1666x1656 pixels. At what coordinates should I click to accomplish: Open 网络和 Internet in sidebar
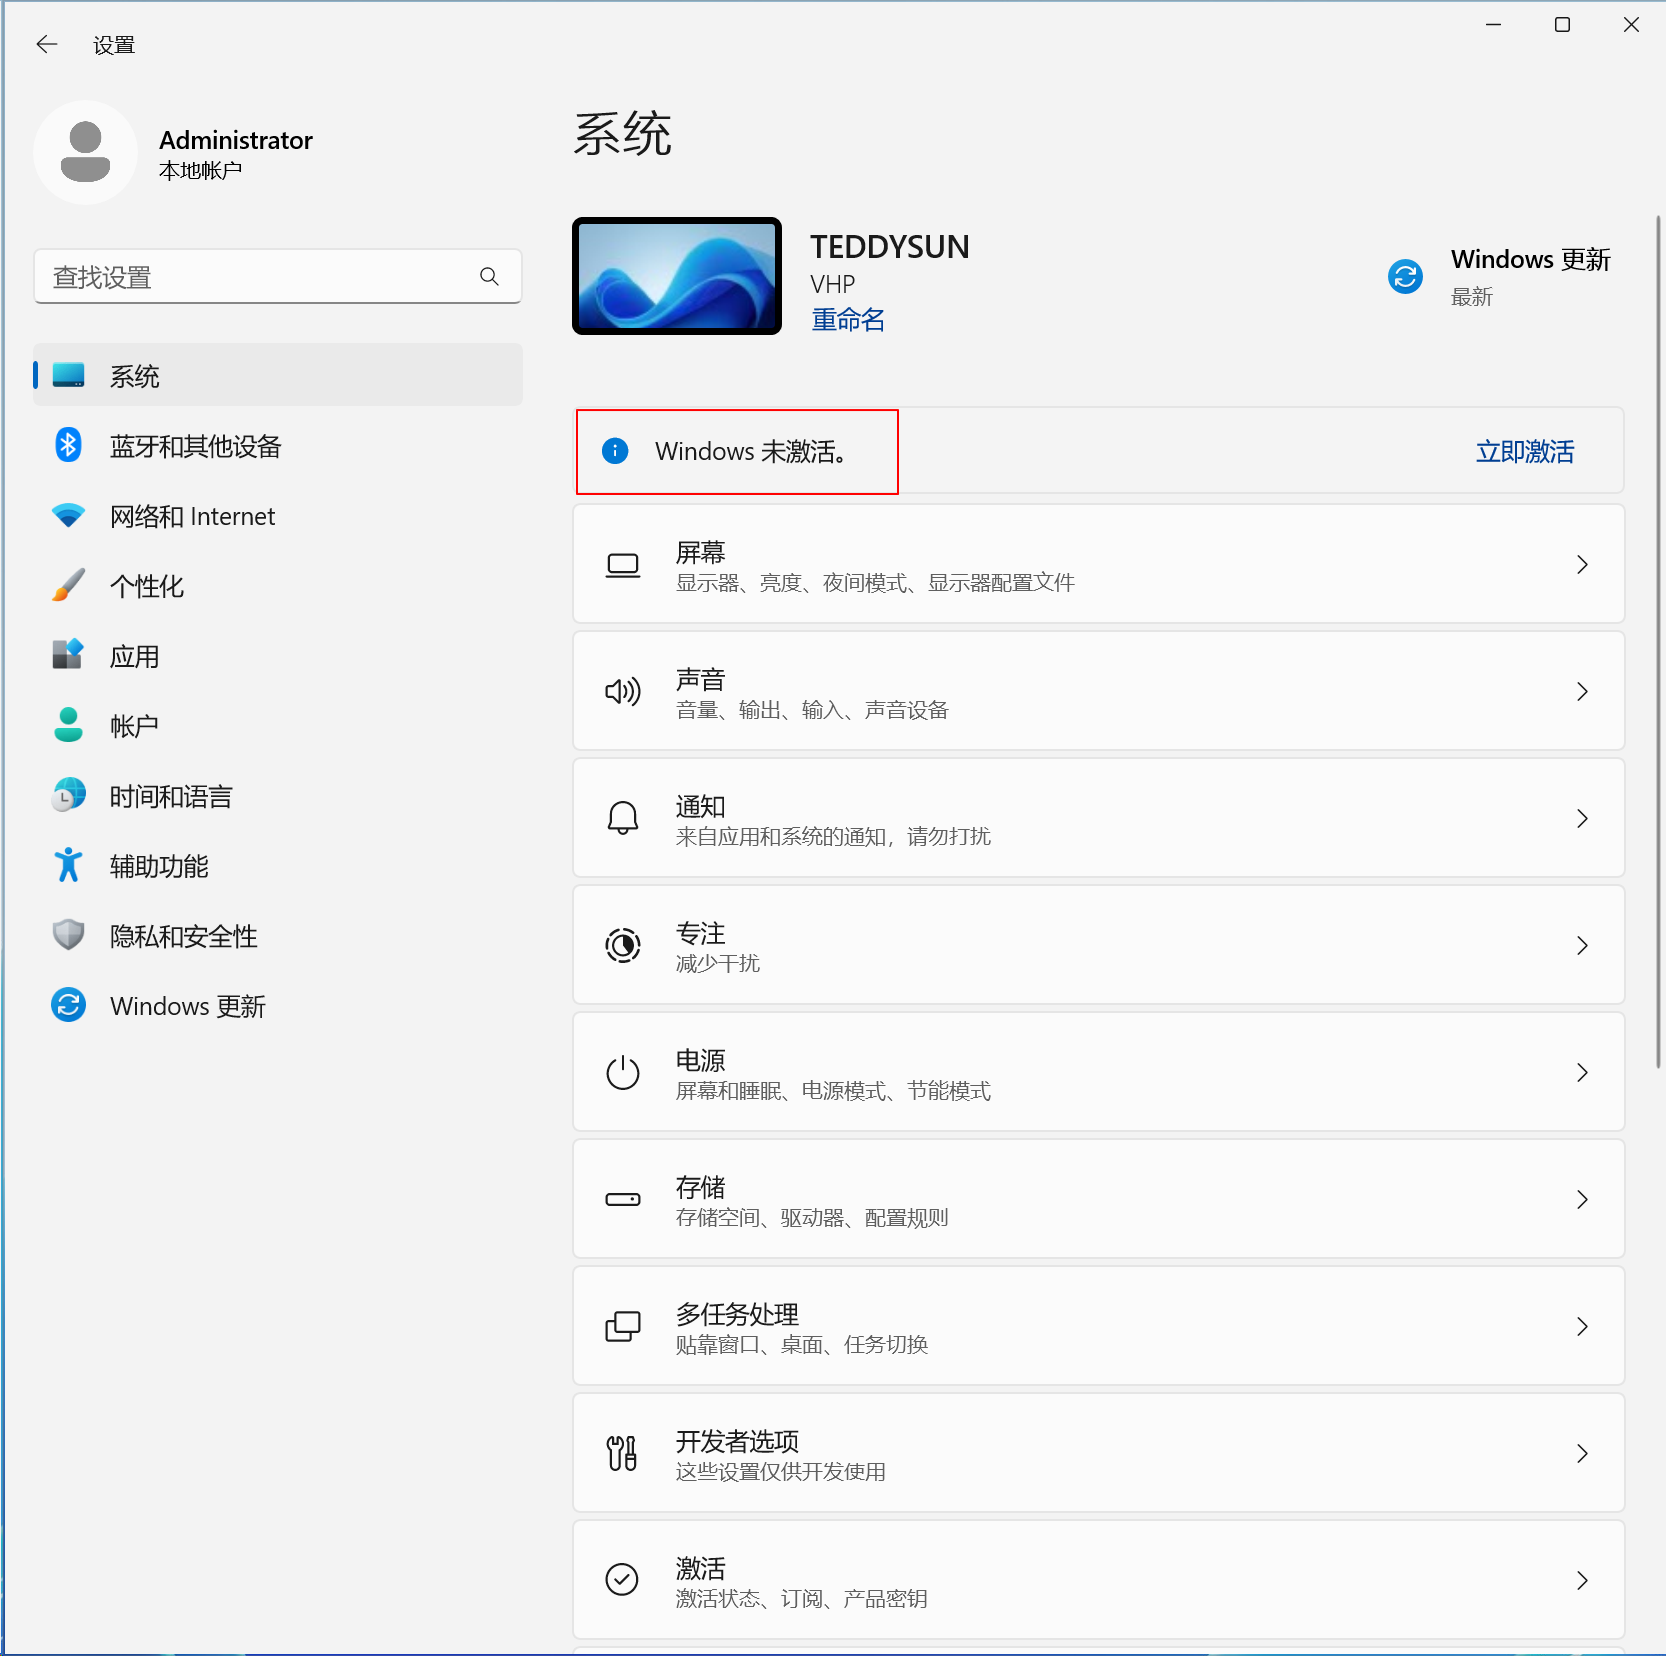[x=278, y=516]
